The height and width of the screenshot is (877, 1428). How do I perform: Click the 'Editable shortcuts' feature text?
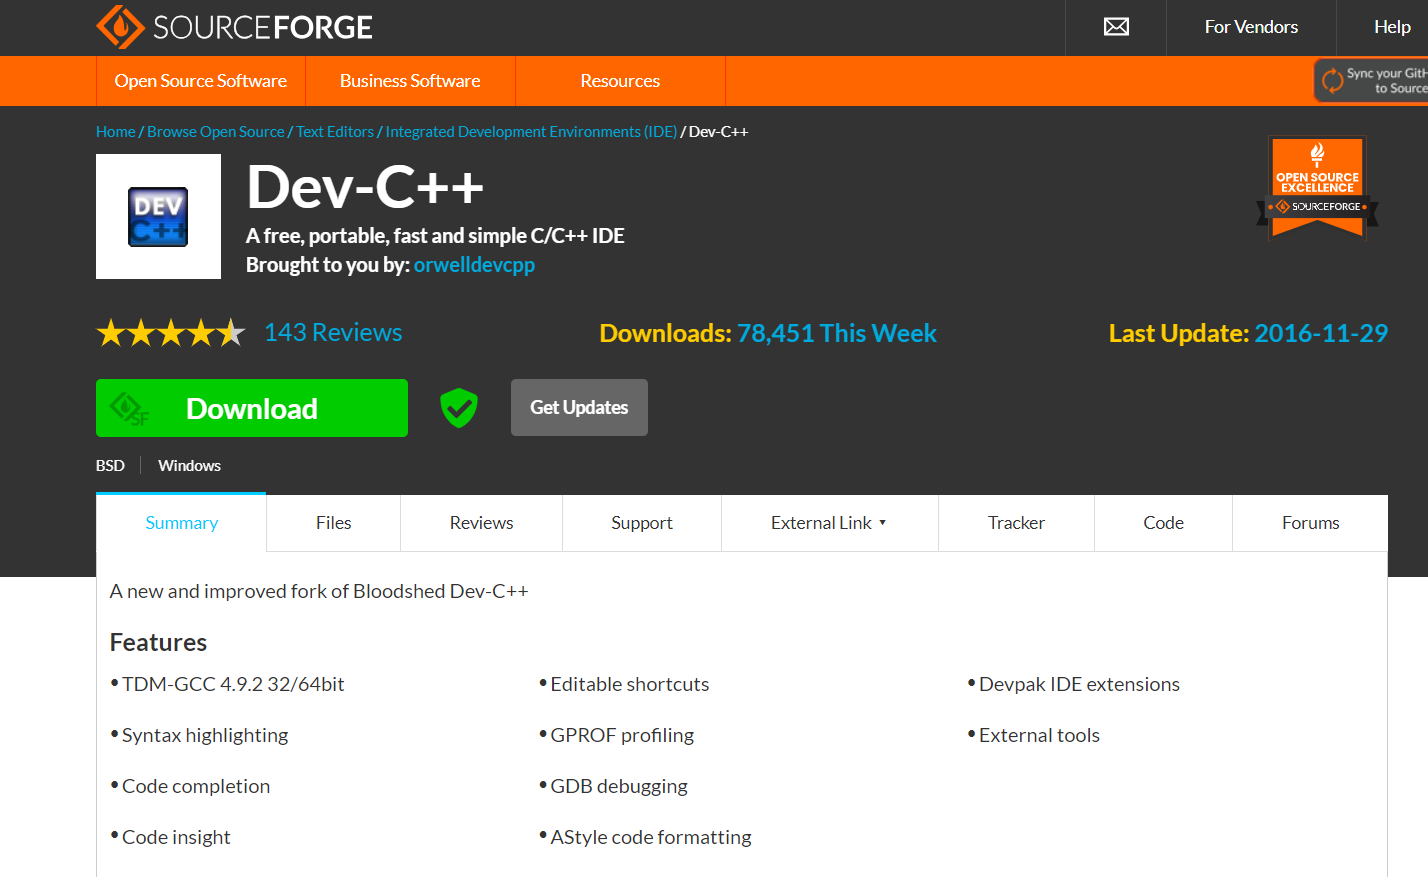pos(630,684)
